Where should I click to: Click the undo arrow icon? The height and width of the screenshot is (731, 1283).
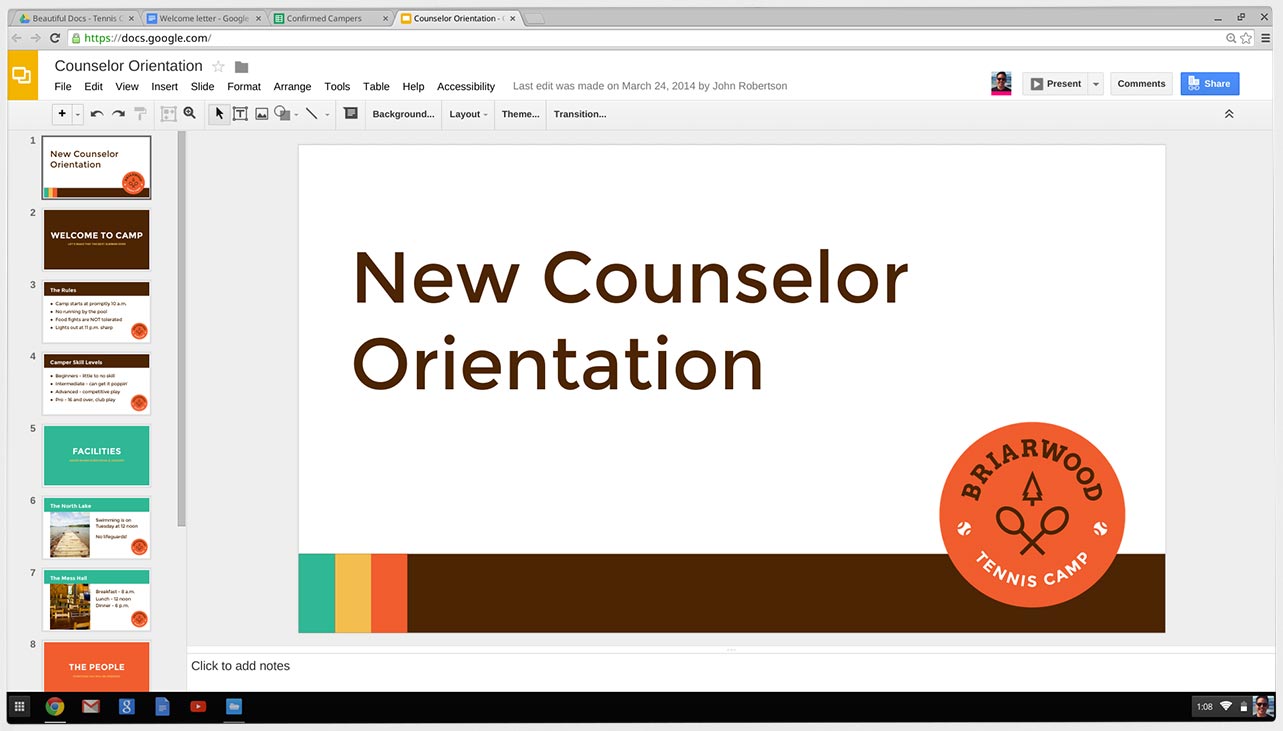tap(97, 114)
